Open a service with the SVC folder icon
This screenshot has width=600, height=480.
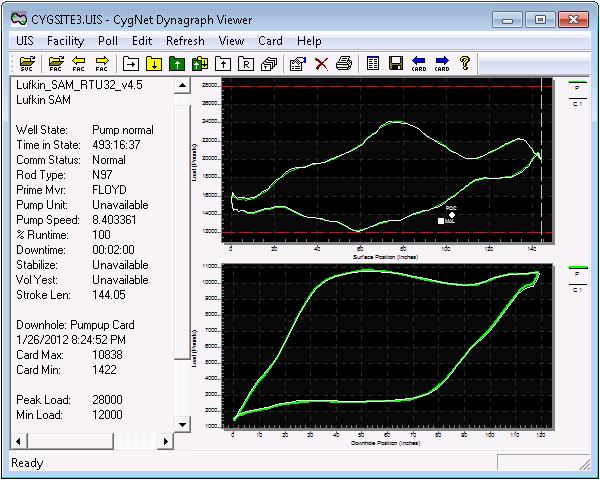tap(27, 64)
